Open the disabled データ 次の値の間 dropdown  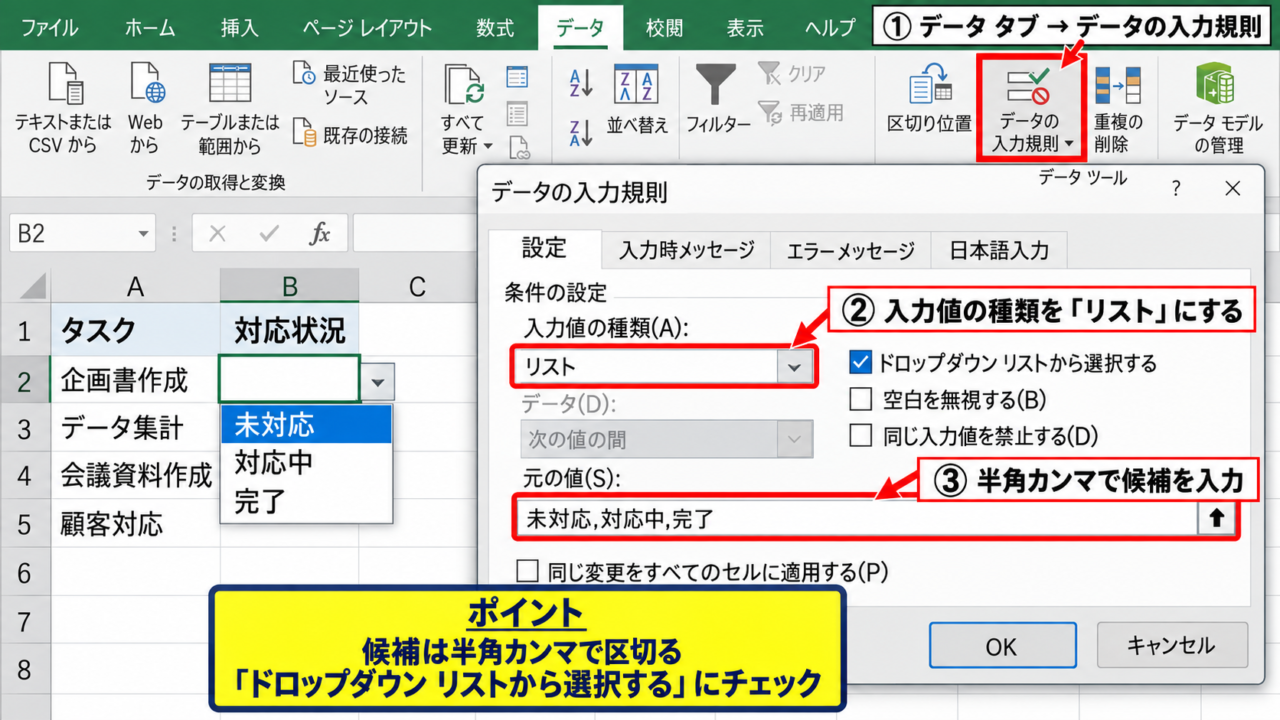click(795, 439)
